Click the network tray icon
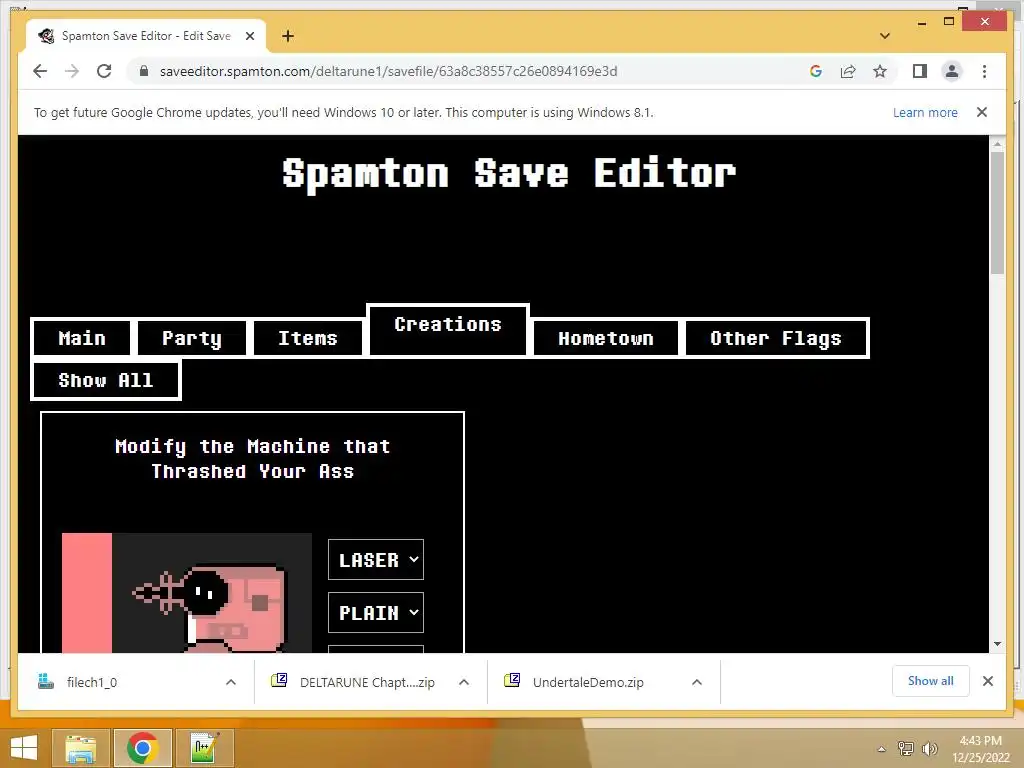Image resolution: width=1024 pixels, height=768 pixels. 906,749
